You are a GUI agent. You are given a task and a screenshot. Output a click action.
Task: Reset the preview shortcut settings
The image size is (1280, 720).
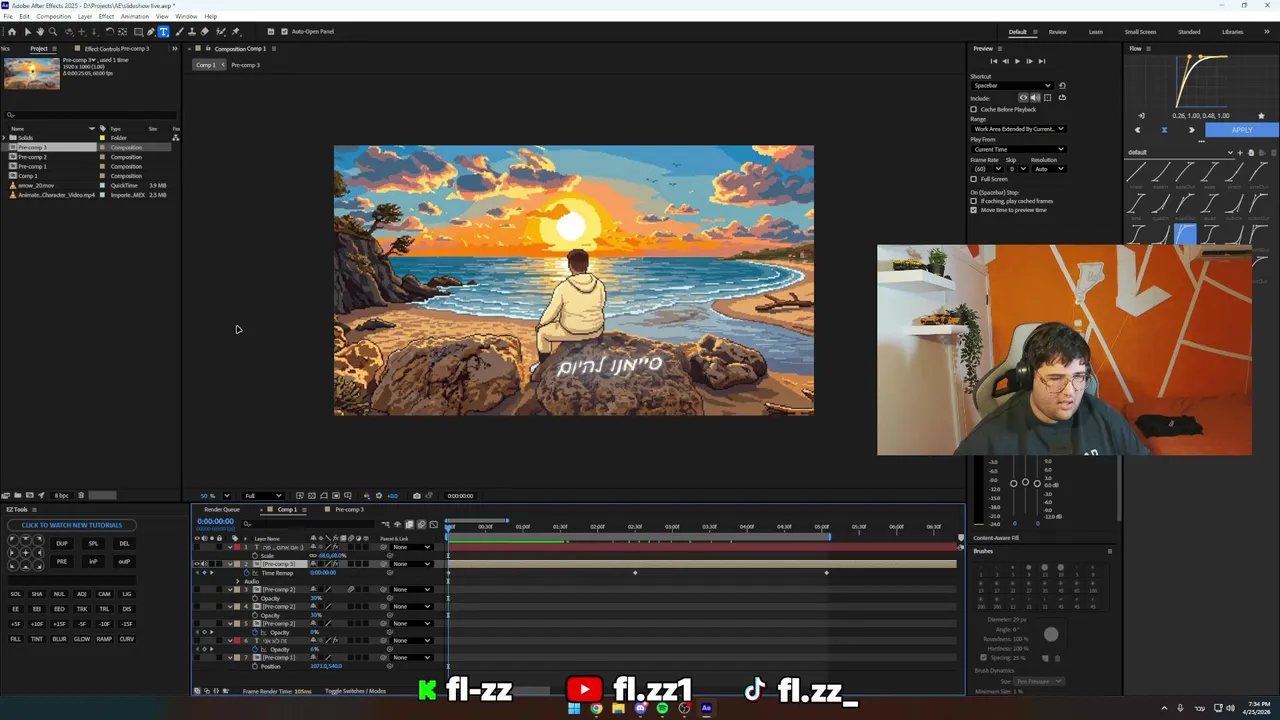(1062, 86)
